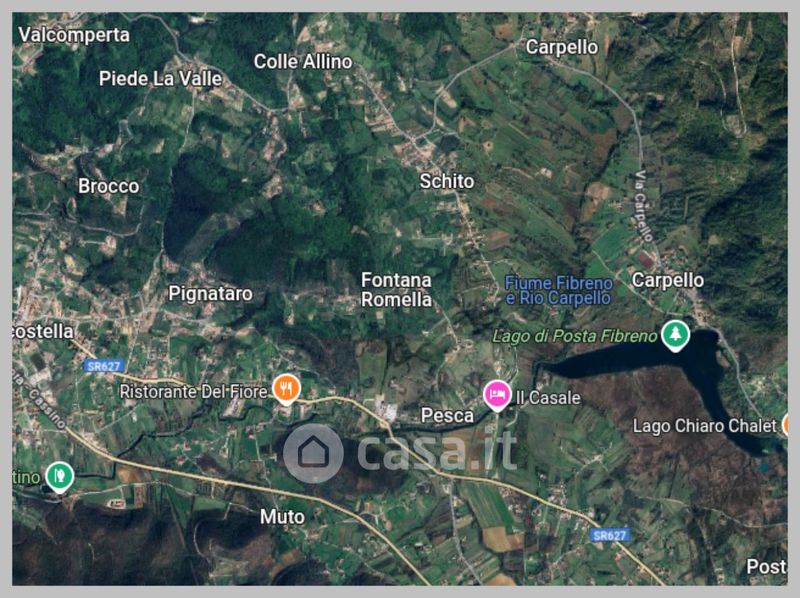This screenshot has width=800, height=598.
Task: Select the Muto locality label
Action: tap(282, 517)
